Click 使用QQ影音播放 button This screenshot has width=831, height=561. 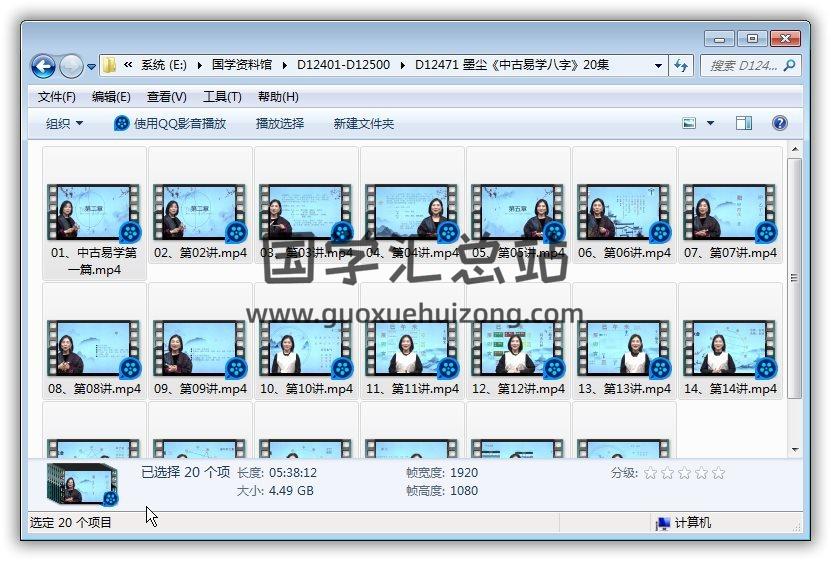click(x=170, y=123)
